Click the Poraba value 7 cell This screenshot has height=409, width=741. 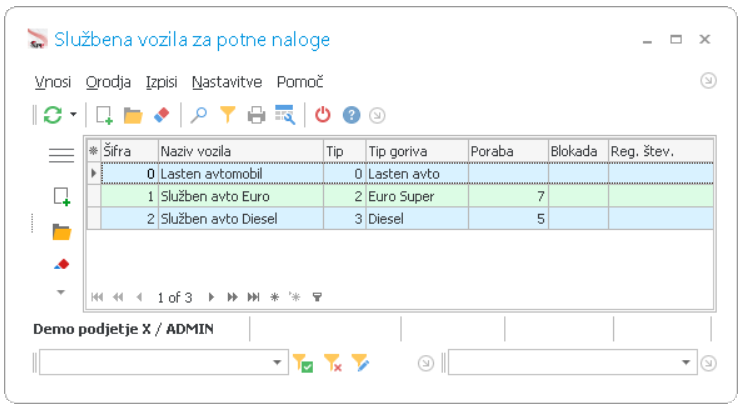point(508,196)
